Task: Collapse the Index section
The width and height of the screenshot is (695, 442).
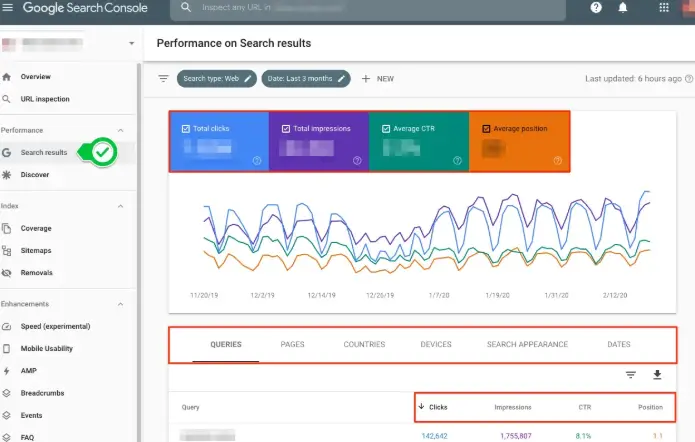Action: (x=121, y=206)
